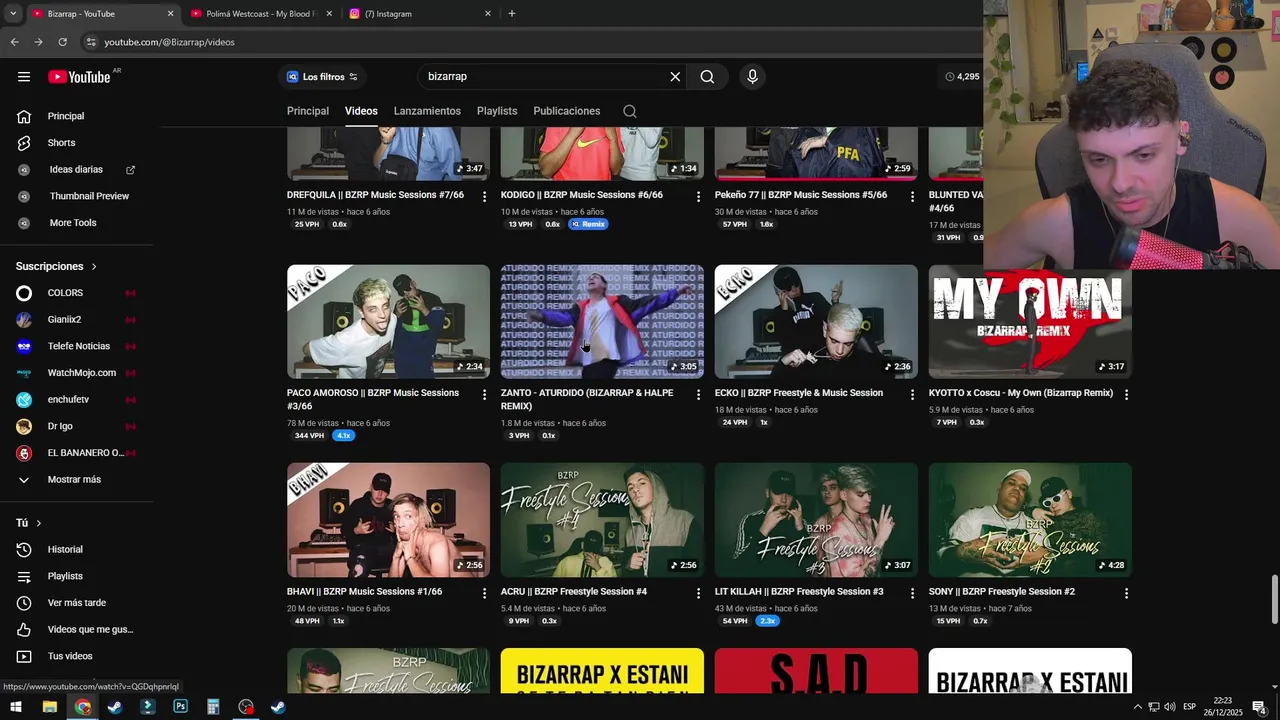Click the search magnifier button
Screen dimensions: 1280x720
[x=707, y=77]
